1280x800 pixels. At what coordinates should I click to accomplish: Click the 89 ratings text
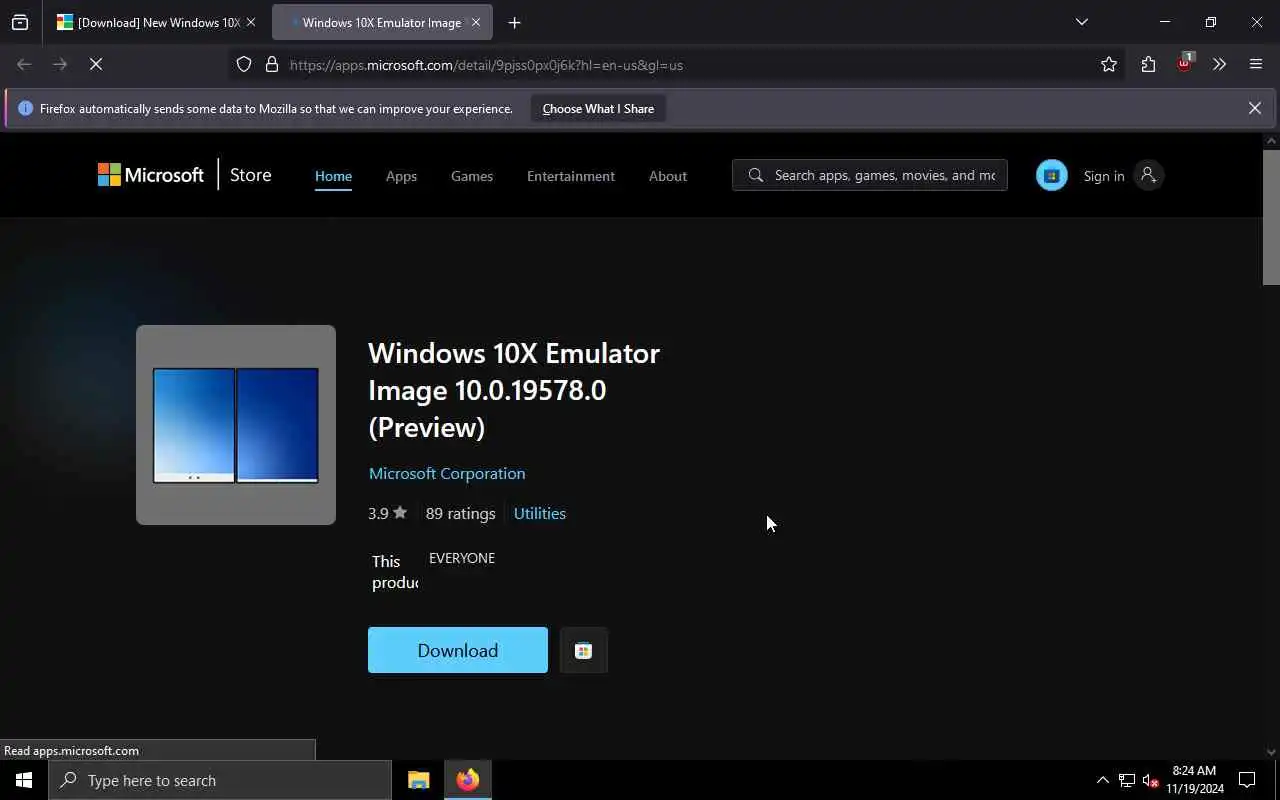460,513
